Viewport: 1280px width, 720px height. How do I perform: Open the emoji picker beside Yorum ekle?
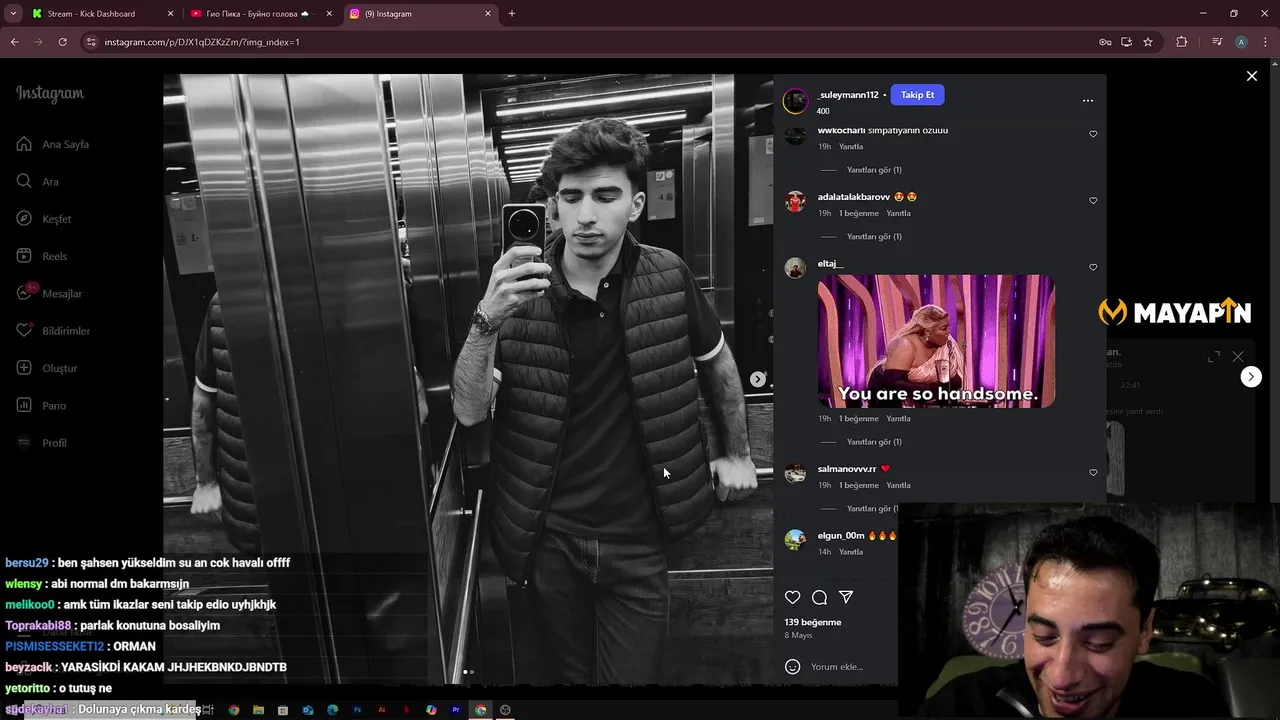(793, 667)
